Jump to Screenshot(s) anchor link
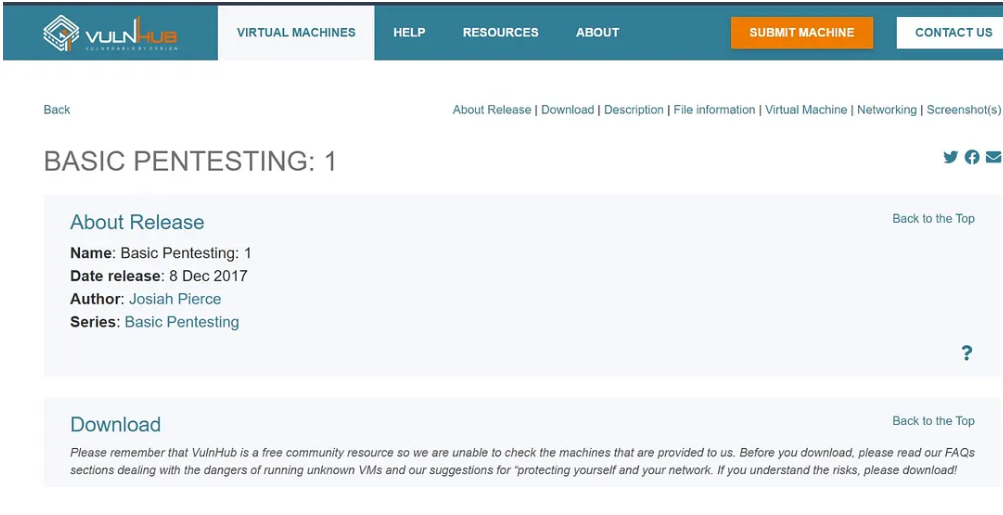This screenshot has height=515, width=1003. [964, 109]
